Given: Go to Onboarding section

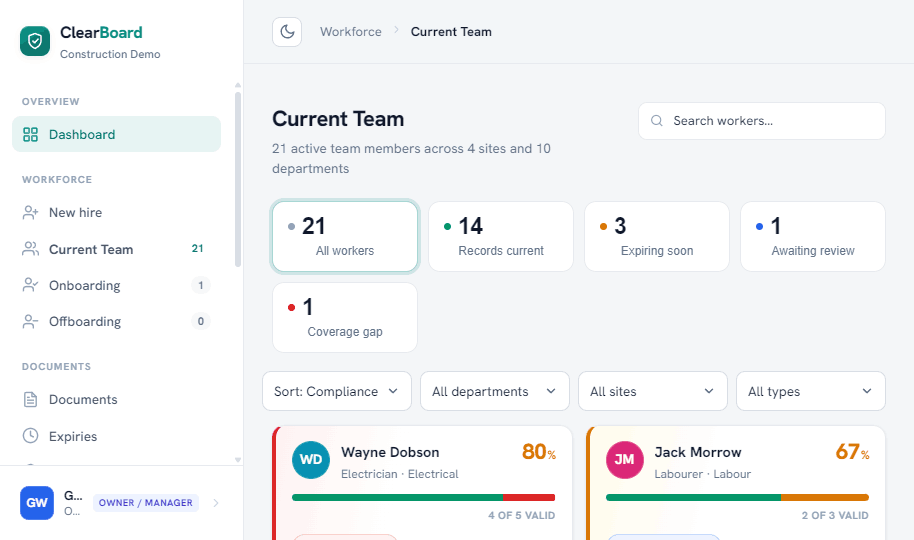Looking at the screenshot, I should (x=117, y=285).
